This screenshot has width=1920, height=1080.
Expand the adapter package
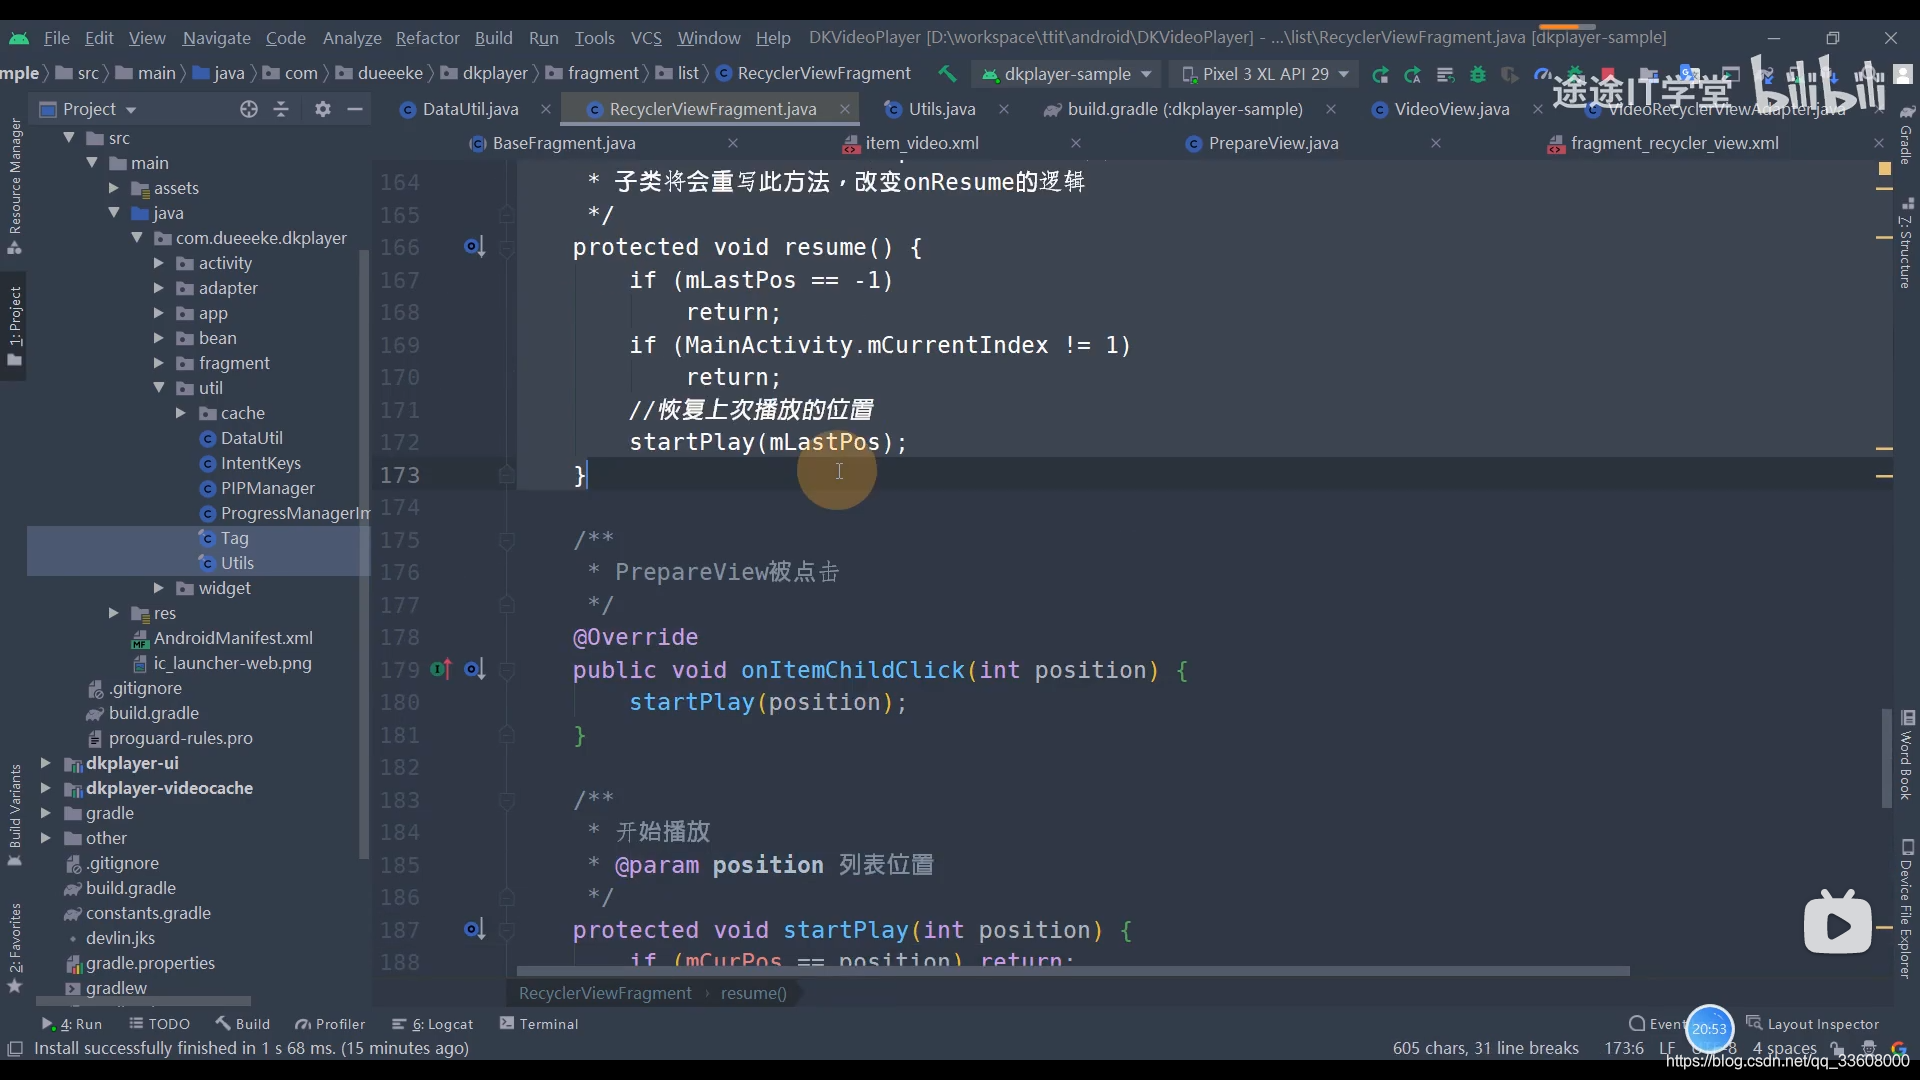pos(158,288)
